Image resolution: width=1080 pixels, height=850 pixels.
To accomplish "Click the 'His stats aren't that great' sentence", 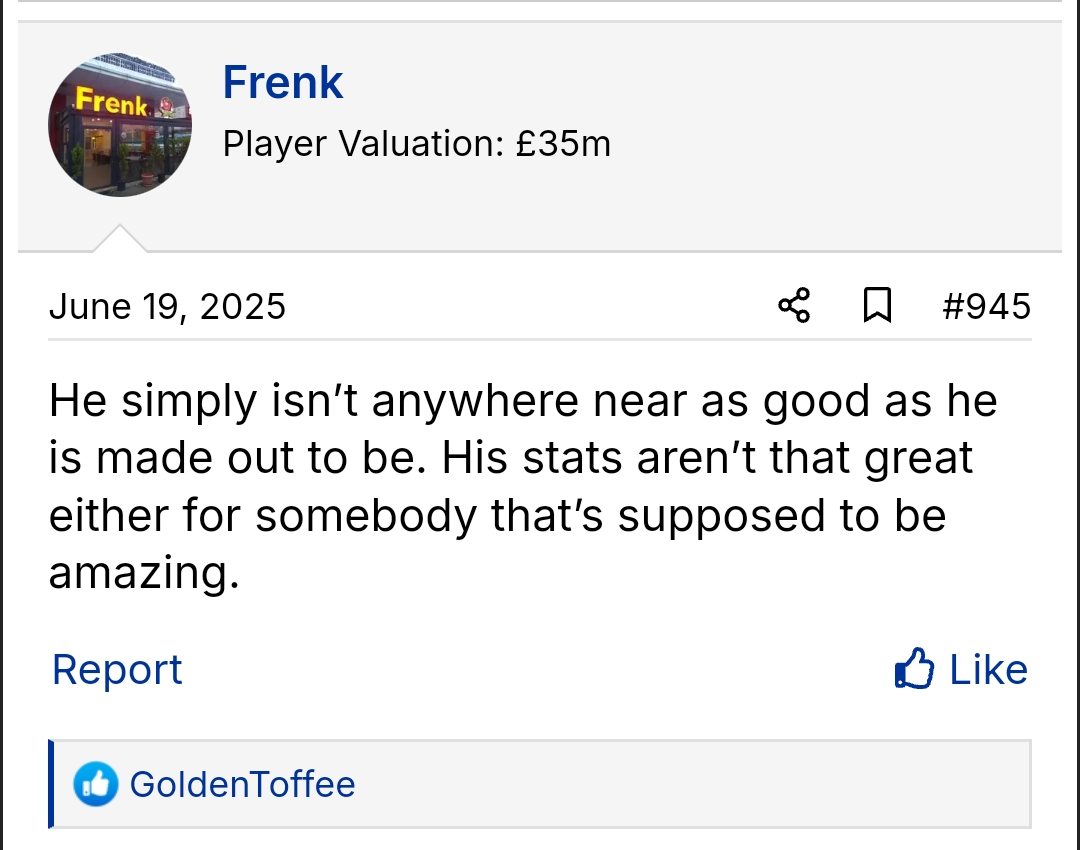I will pyautogui.click(x=707, y=458).
